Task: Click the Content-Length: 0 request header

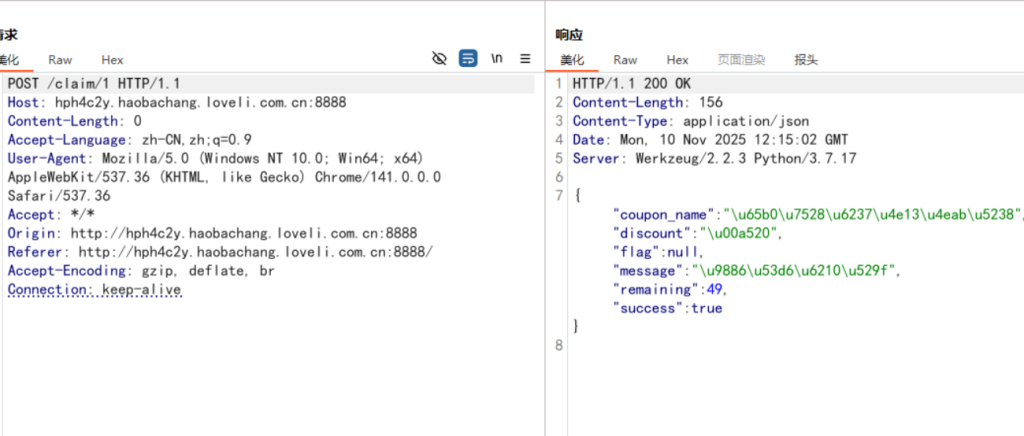Action: [74, 121]
